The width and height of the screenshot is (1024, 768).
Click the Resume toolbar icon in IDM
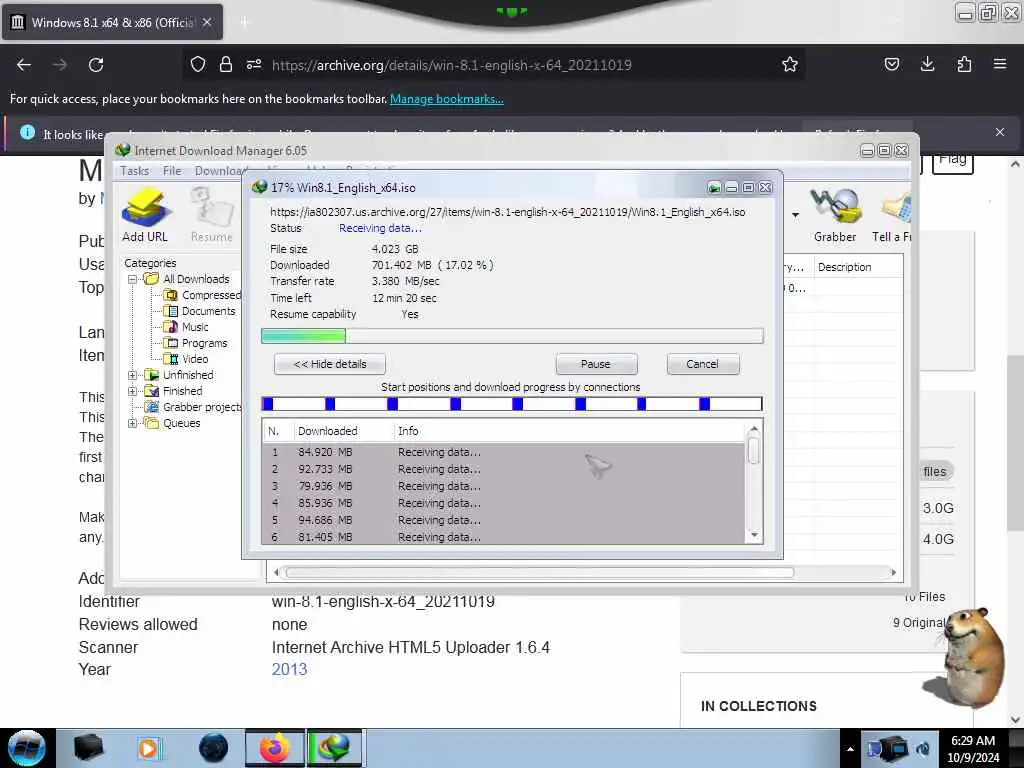coord(212,216)
